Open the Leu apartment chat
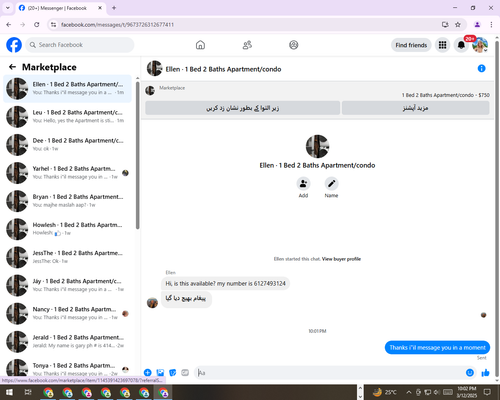The height and width of the screenshot is (400, 500). tap(67, 117)
